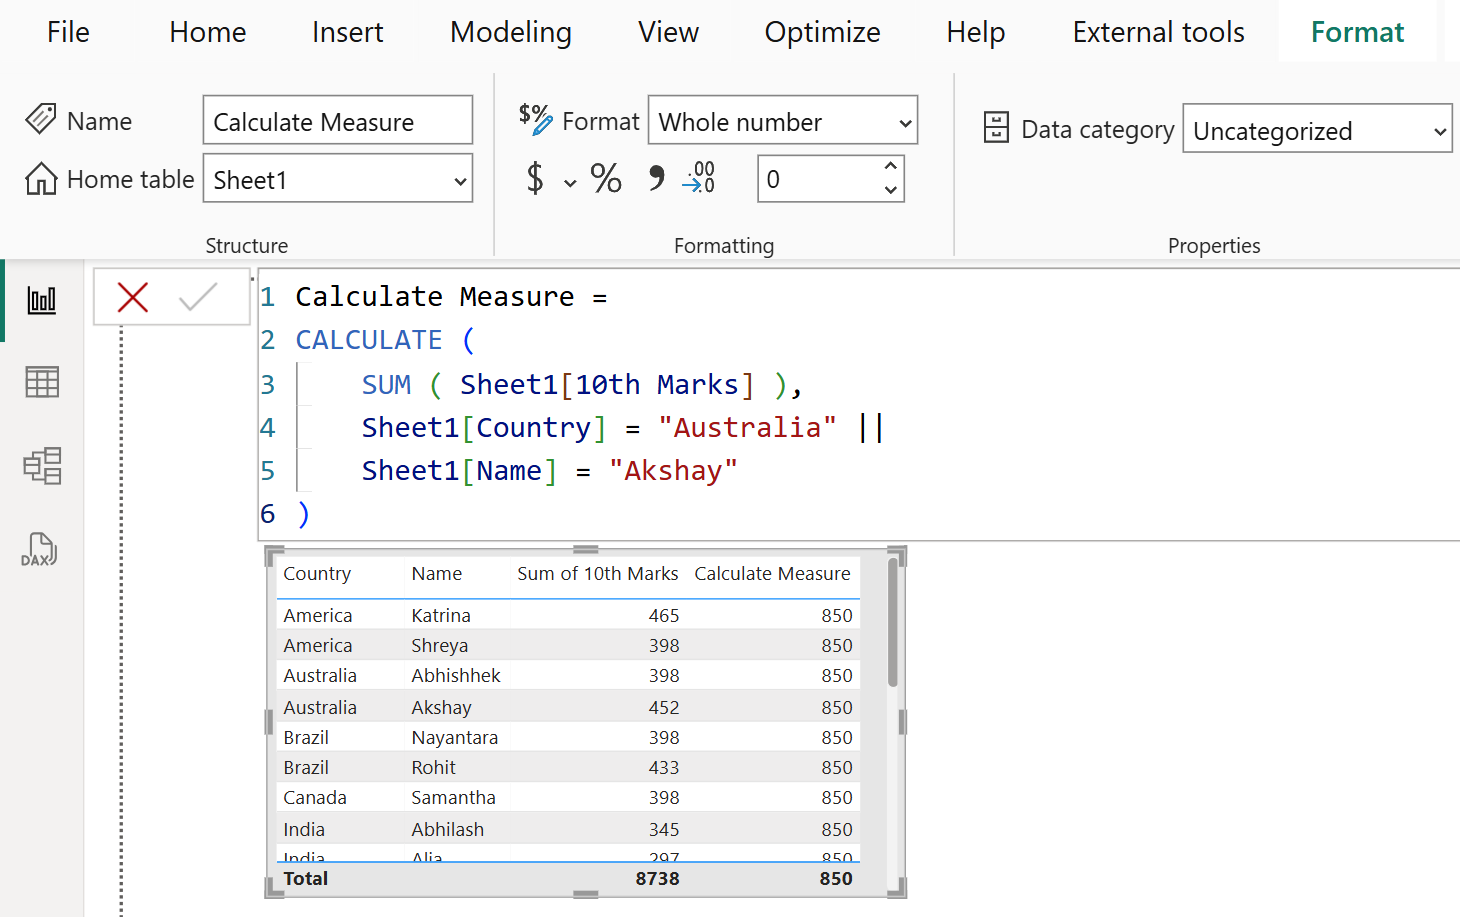Apply percentage formatting to the measure
The width and height of the screenshot is (1460, 917).
[605, 178]
